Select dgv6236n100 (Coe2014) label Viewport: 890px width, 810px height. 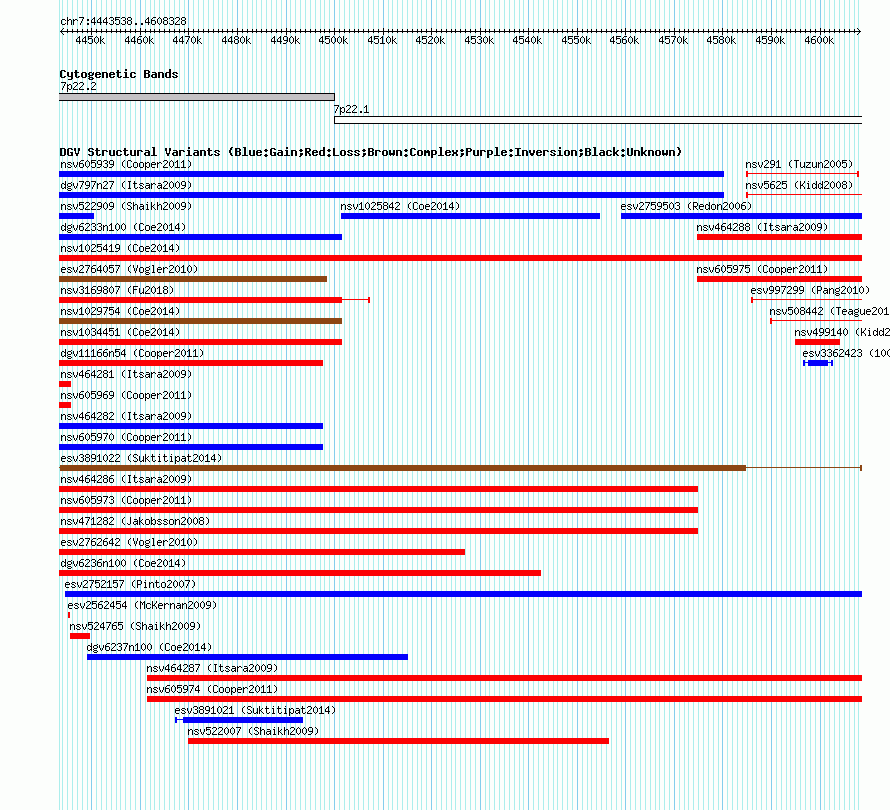coord(123,563)
